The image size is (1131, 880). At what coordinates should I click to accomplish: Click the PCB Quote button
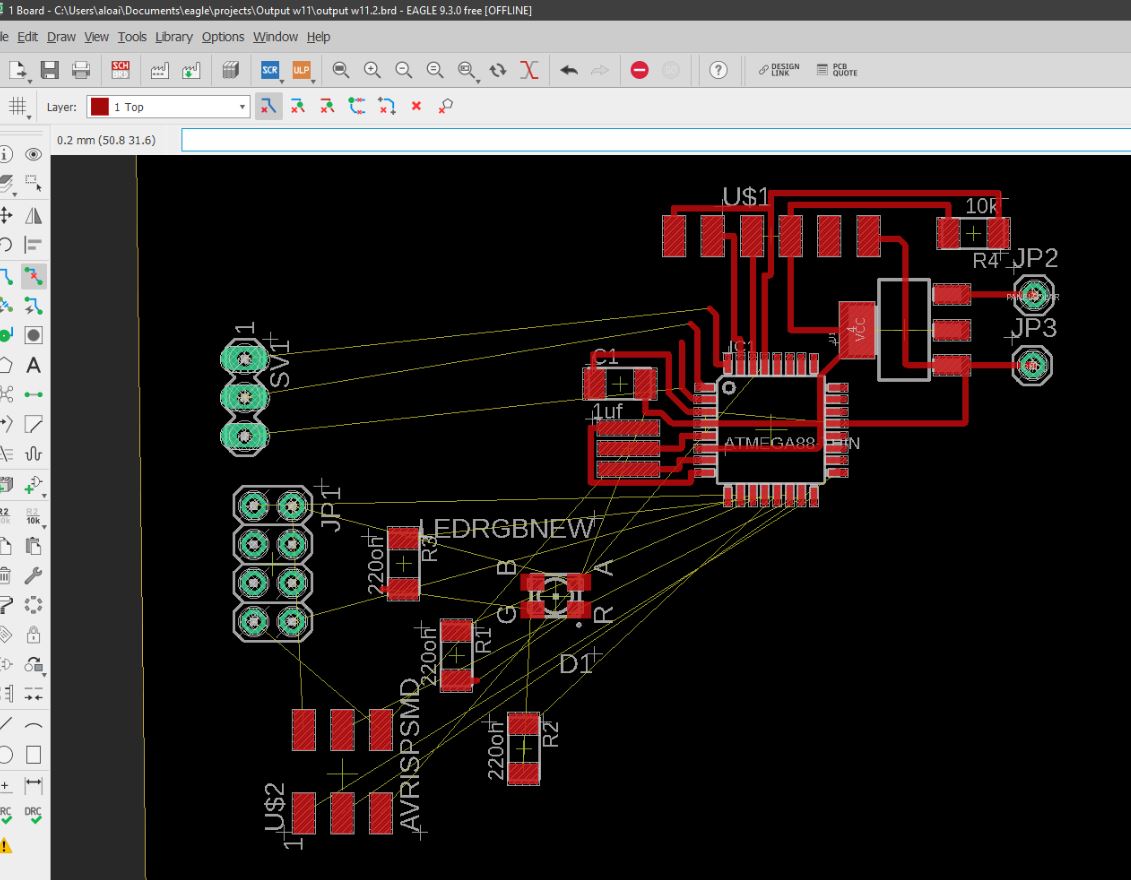[x=837, y=70]
